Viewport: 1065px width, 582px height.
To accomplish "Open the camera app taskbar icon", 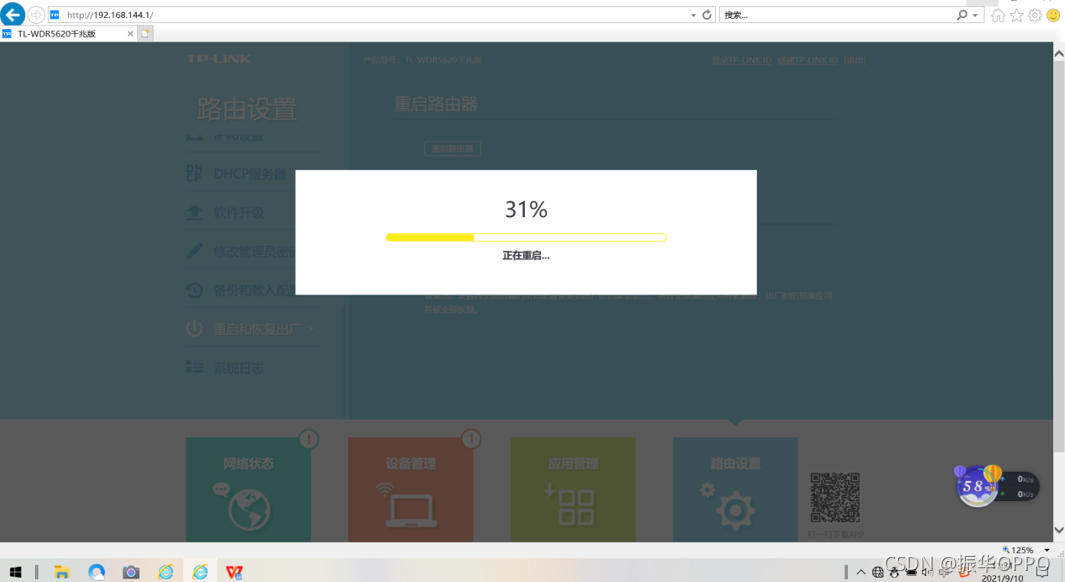I will coord(131,572).
